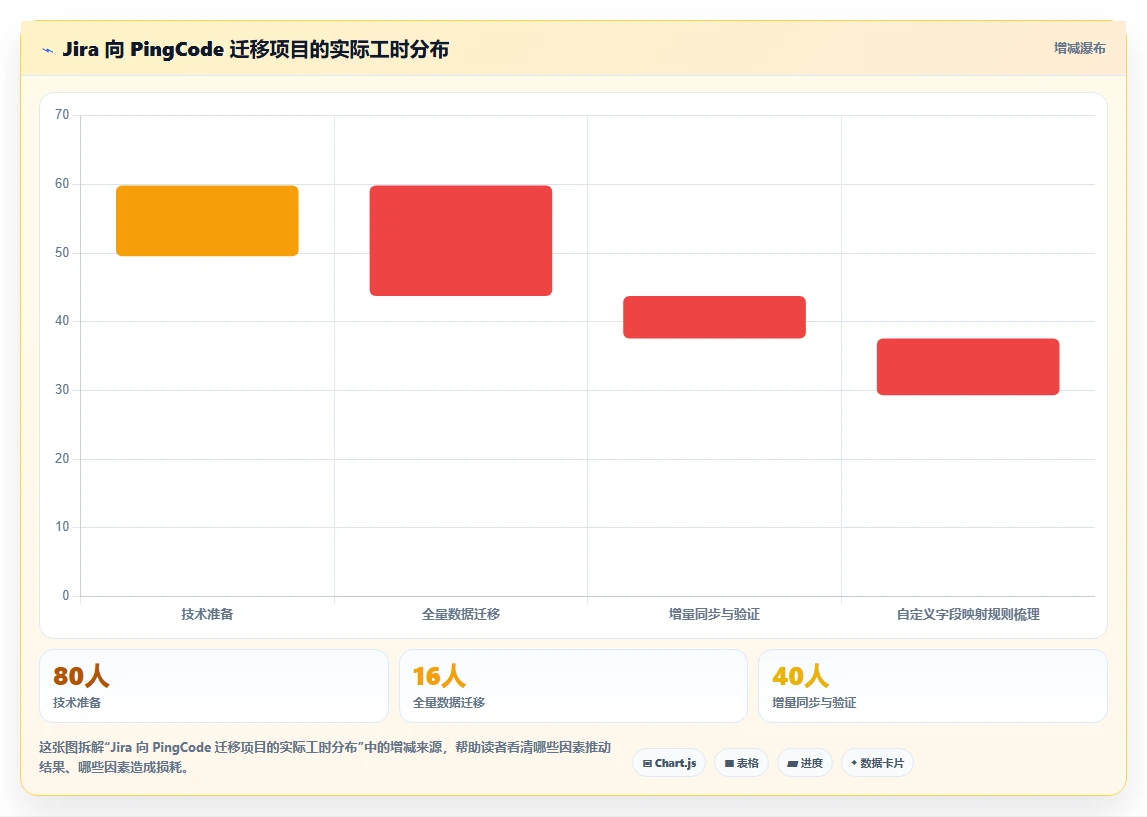Click the description paragraph starting 这张图拆解
Screen dimensions: 1147x817
pos(325,757)
